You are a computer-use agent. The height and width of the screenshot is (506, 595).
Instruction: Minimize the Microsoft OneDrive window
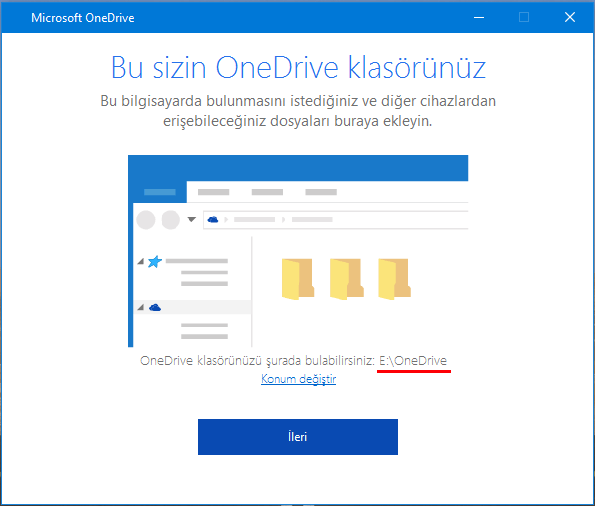tap(479, 17)
